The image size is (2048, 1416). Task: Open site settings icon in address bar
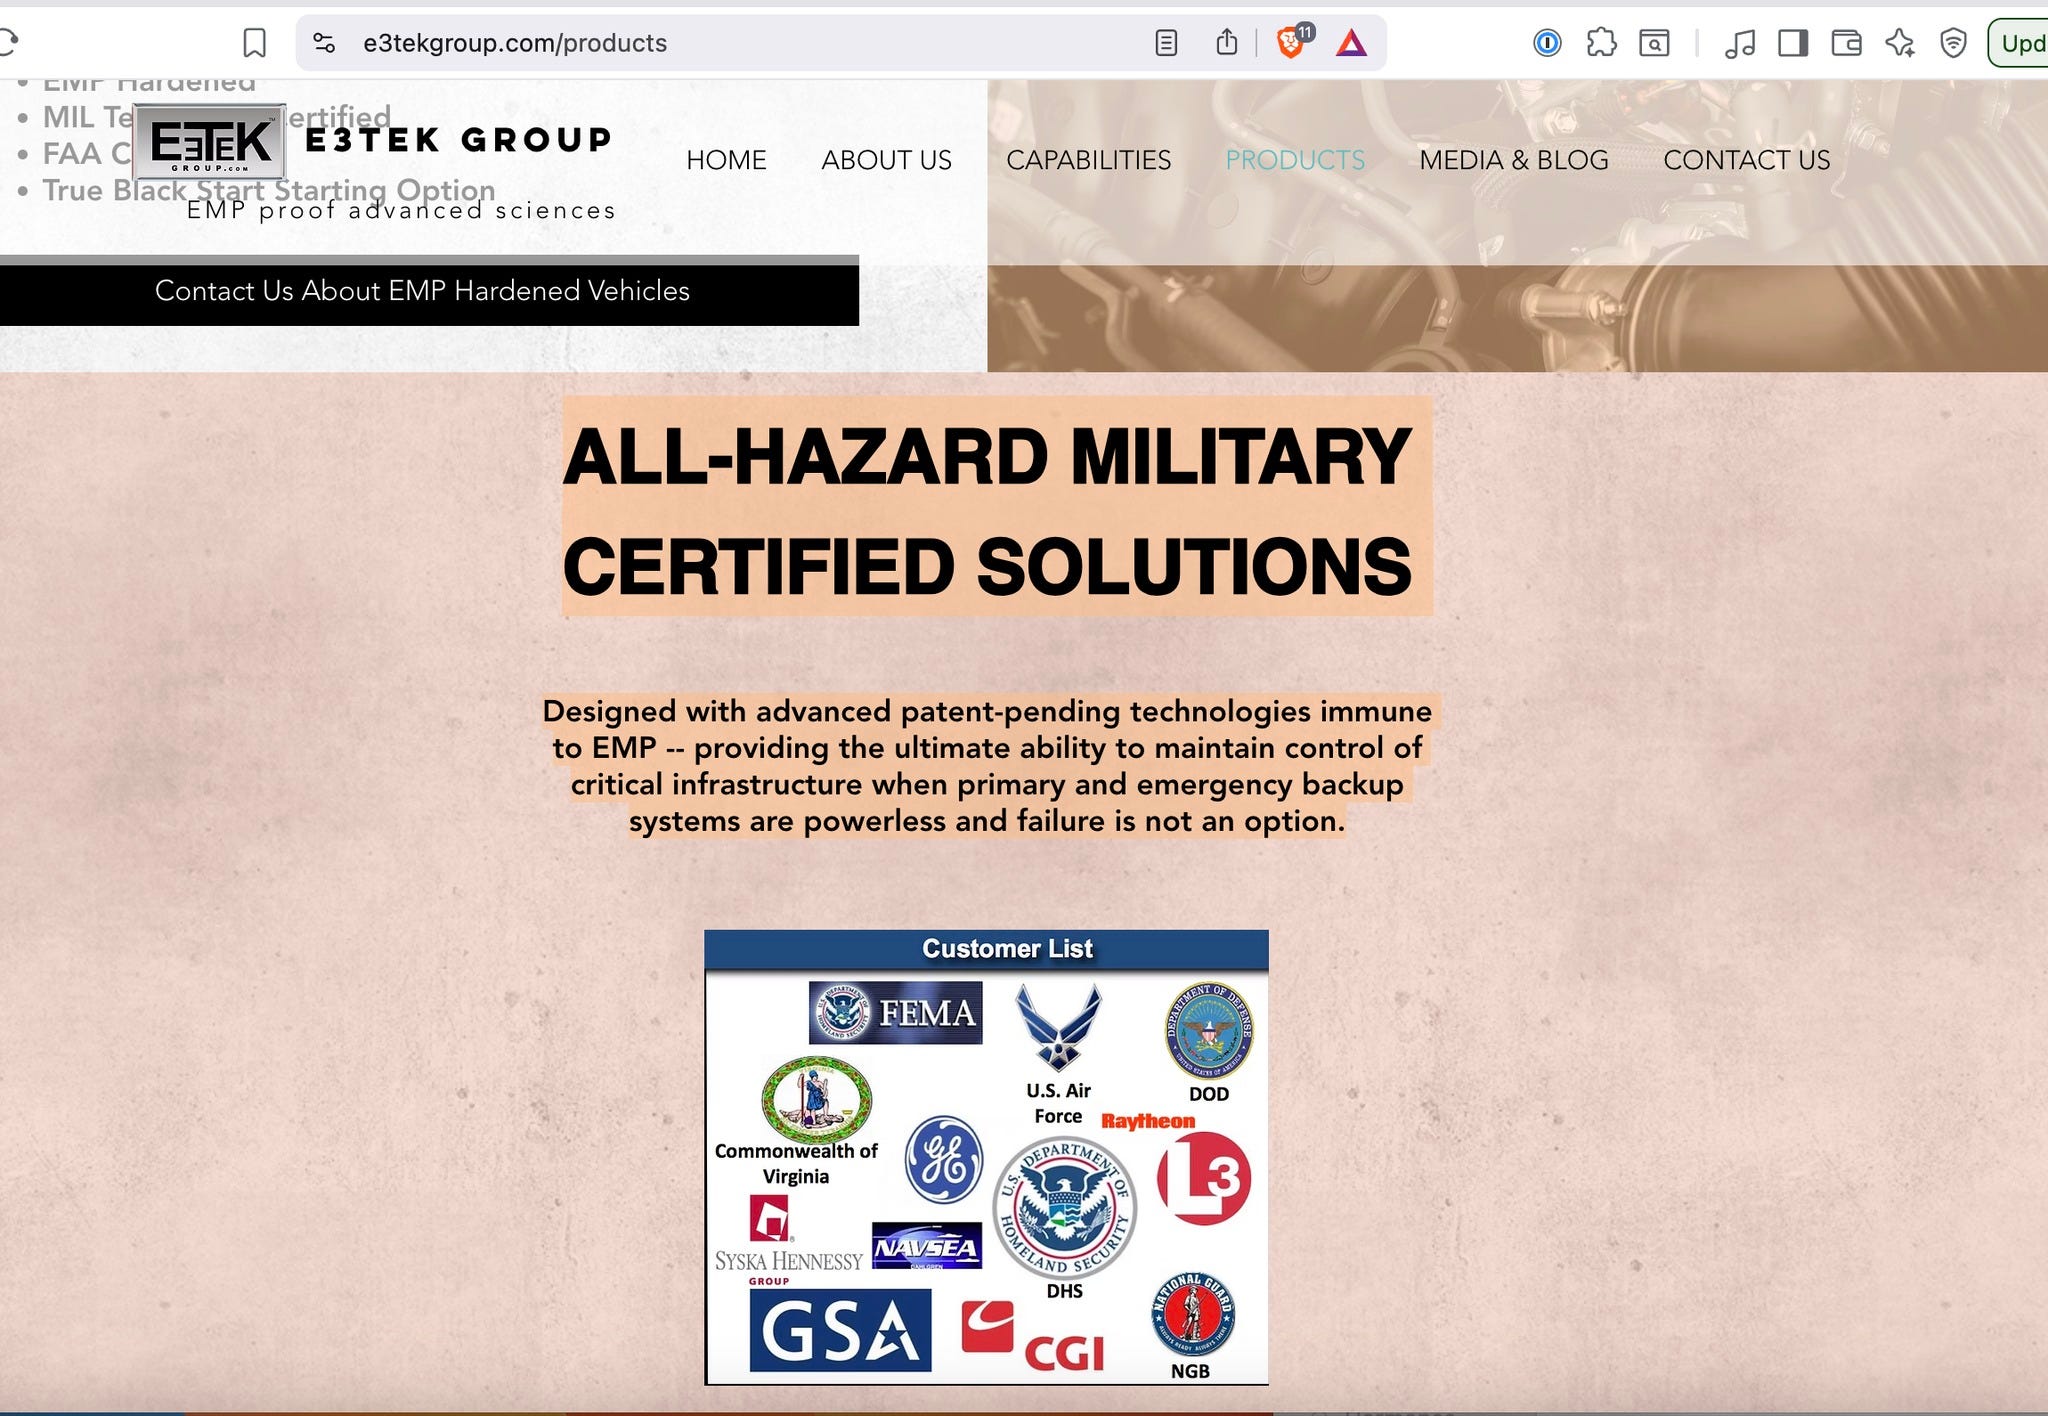[323, 43]
